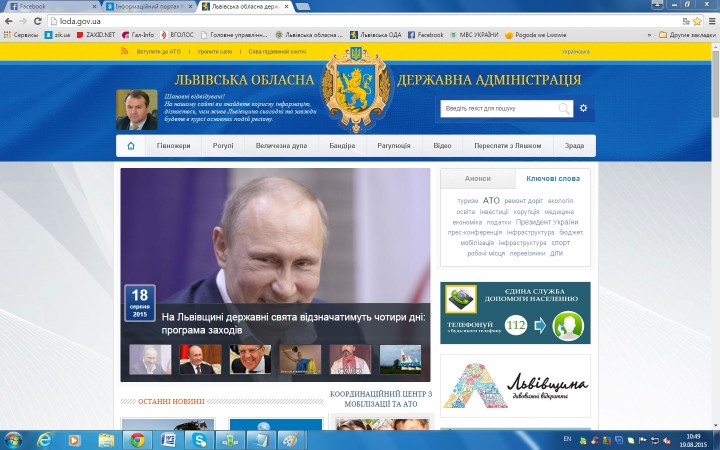Open the Chrome menu hamburger icon
This screenshot has width=720, height=450.
pos(710,20)
